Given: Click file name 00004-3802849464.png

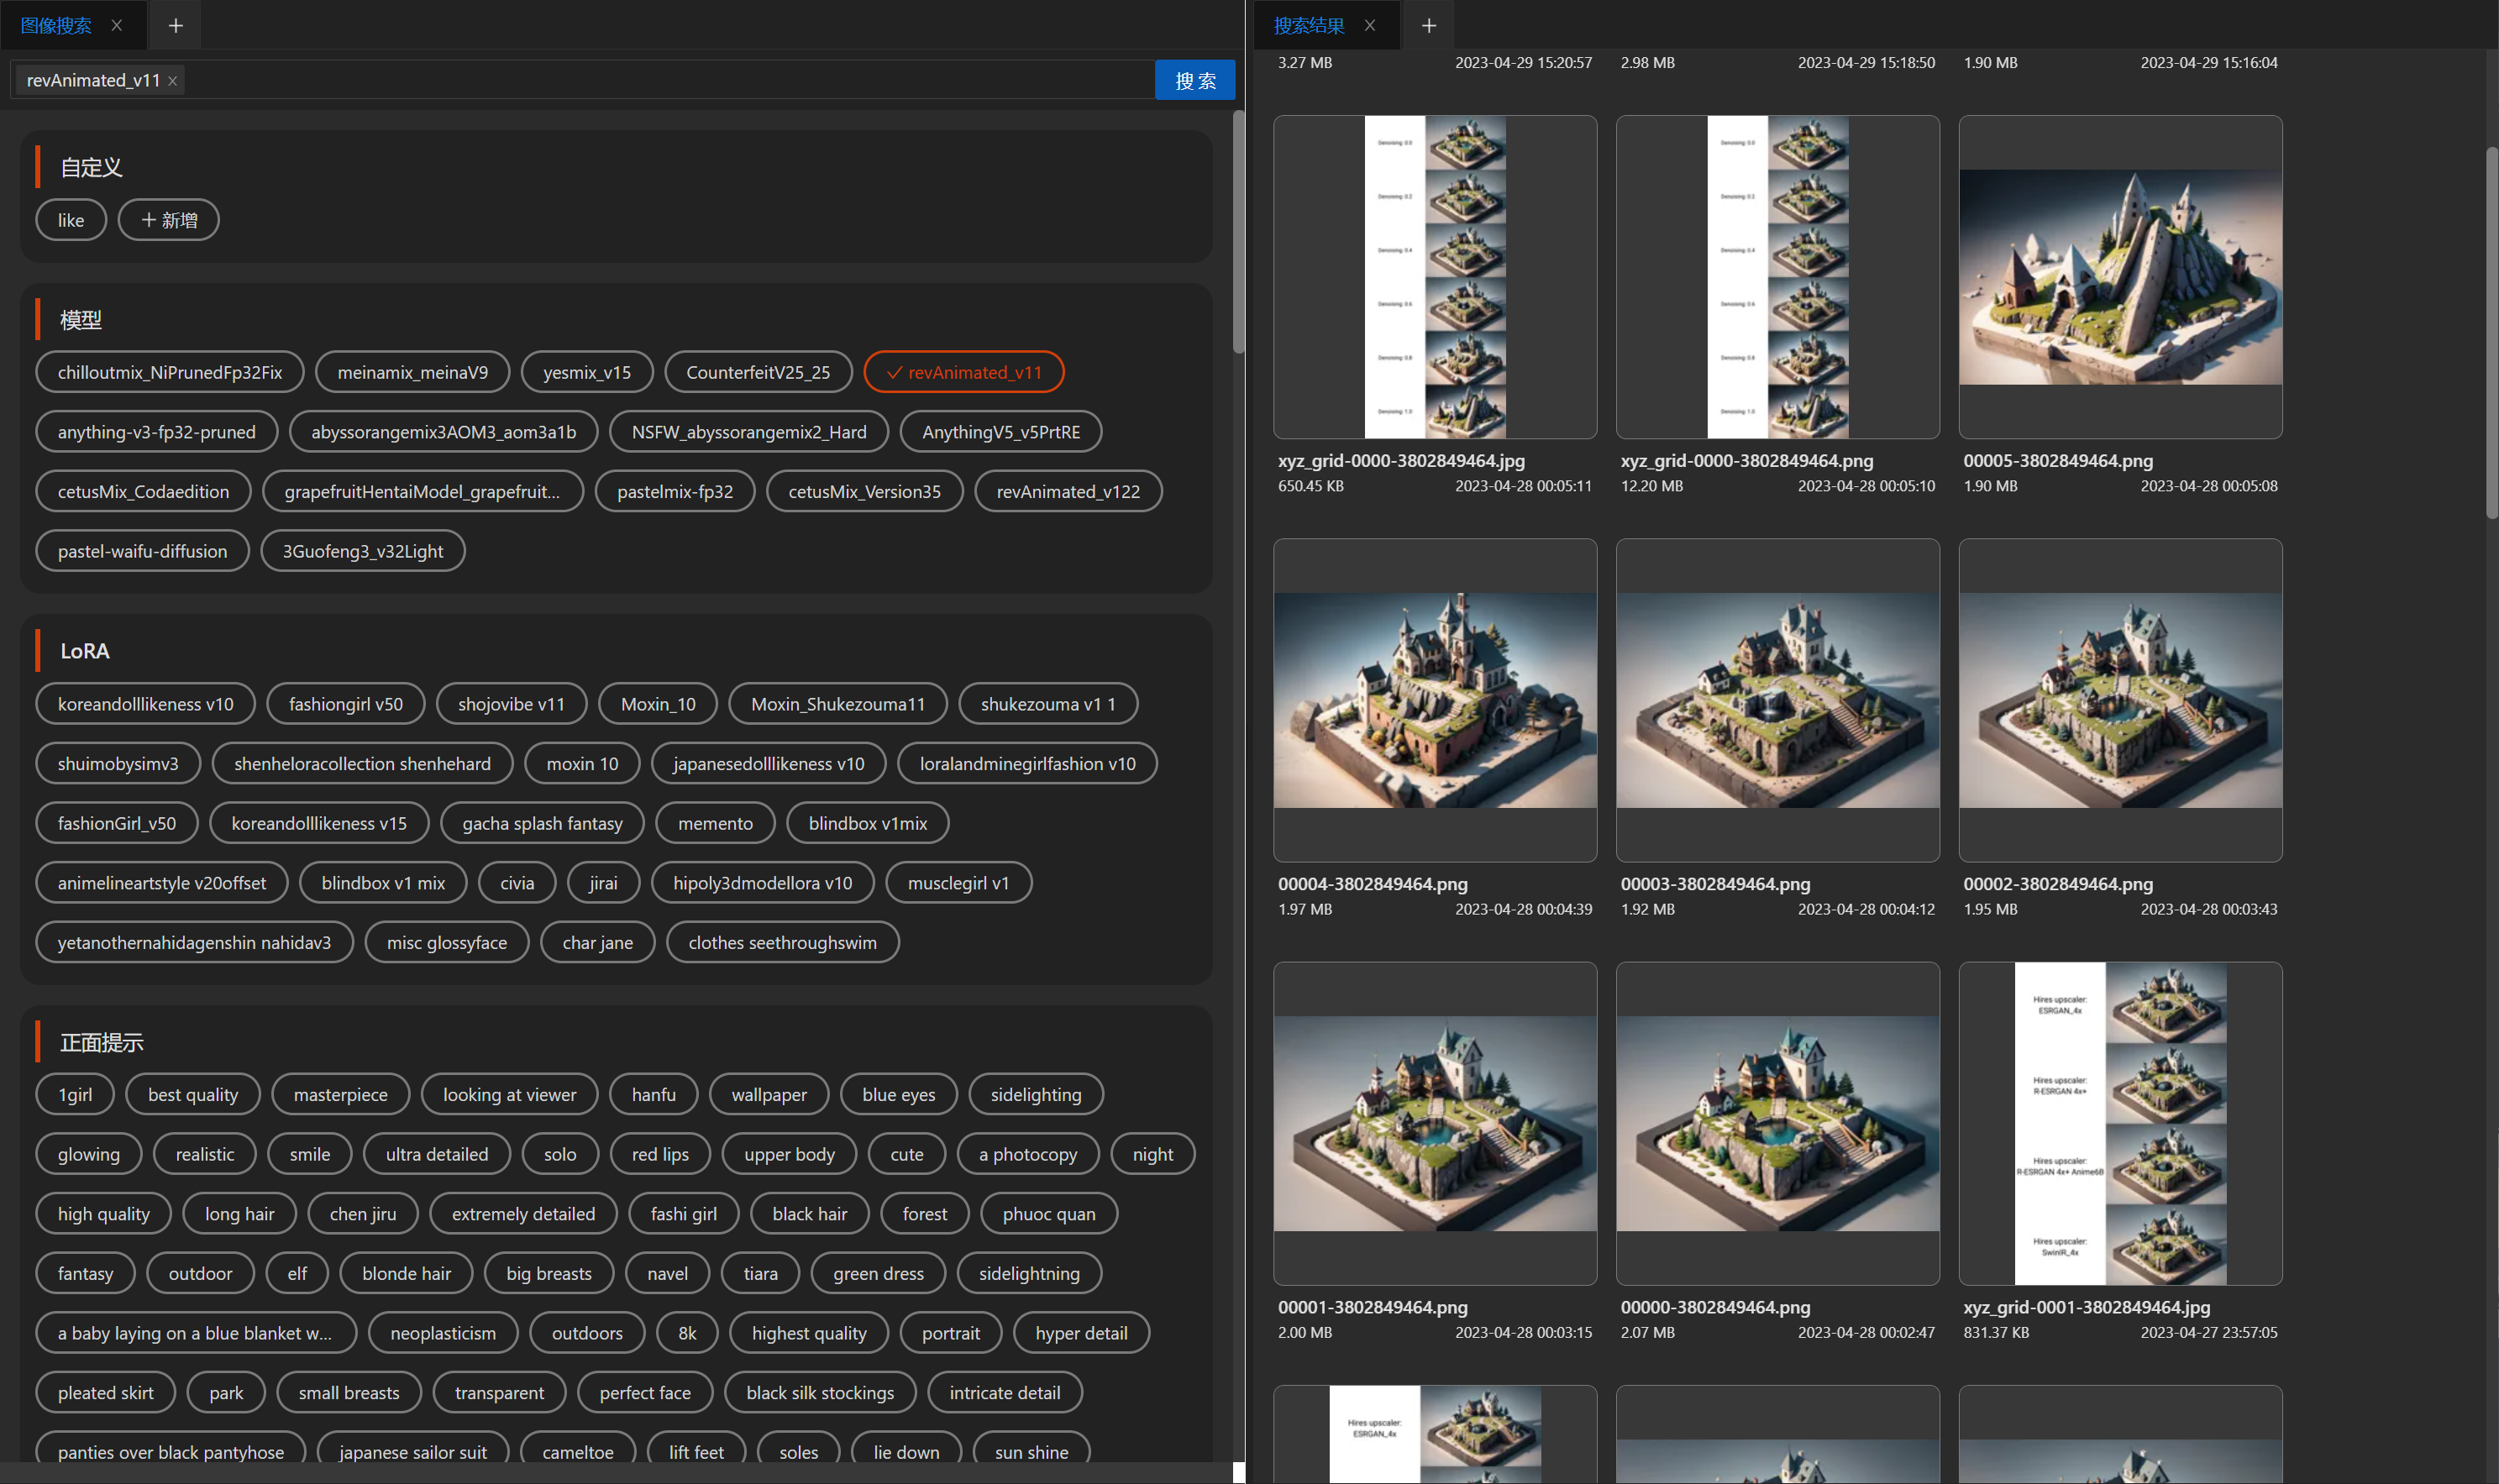Looking at the screenshot, I should click(1372, 884).
